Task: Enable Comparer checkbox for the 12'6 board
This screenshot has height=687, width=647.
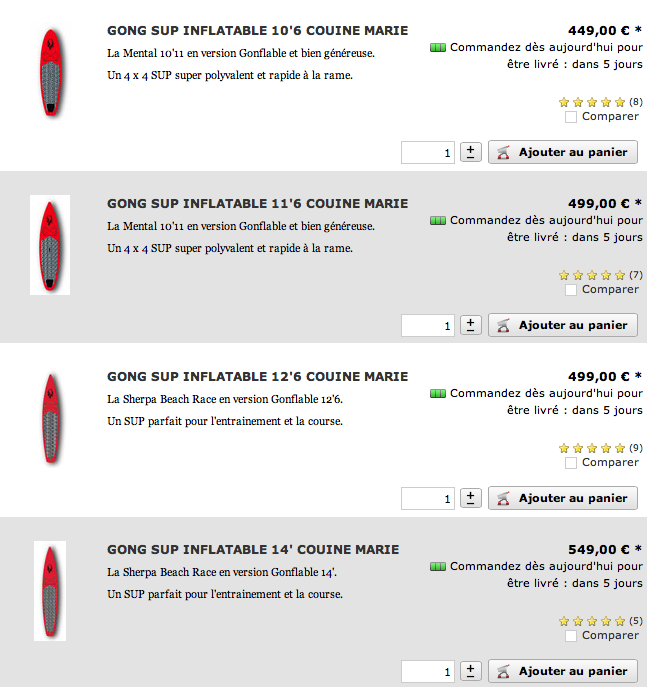Action: coord(570,463)
